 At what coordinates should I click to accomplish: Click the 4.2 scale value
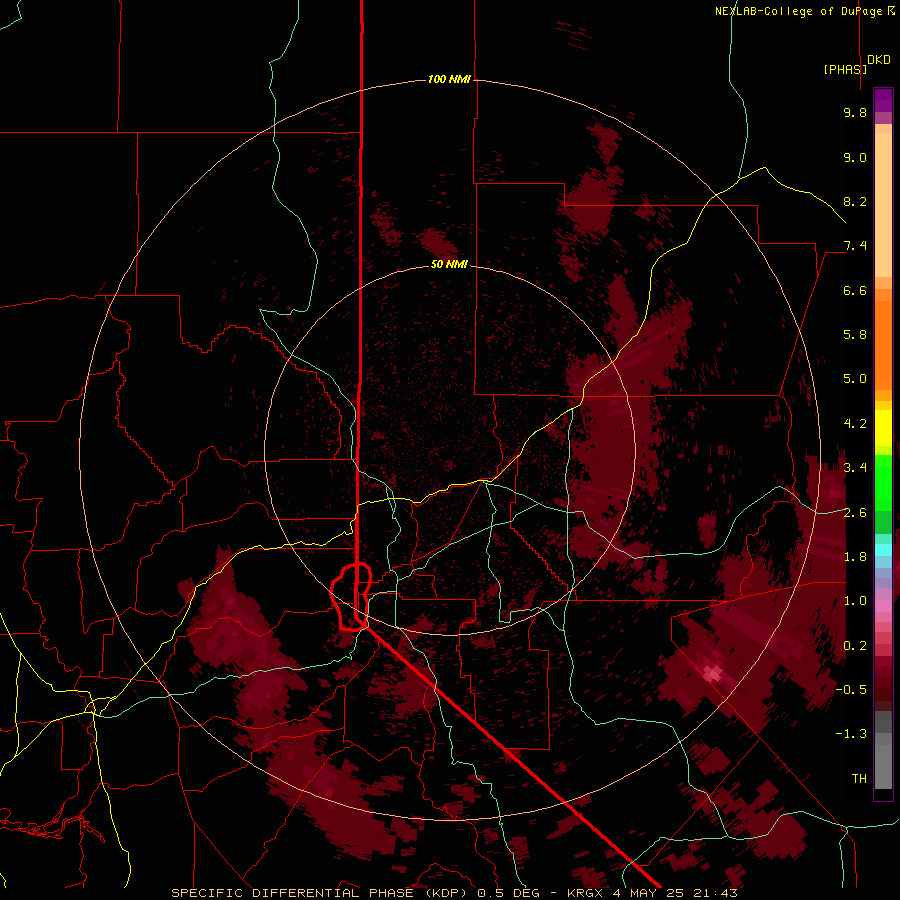click(x=855, y=424)
